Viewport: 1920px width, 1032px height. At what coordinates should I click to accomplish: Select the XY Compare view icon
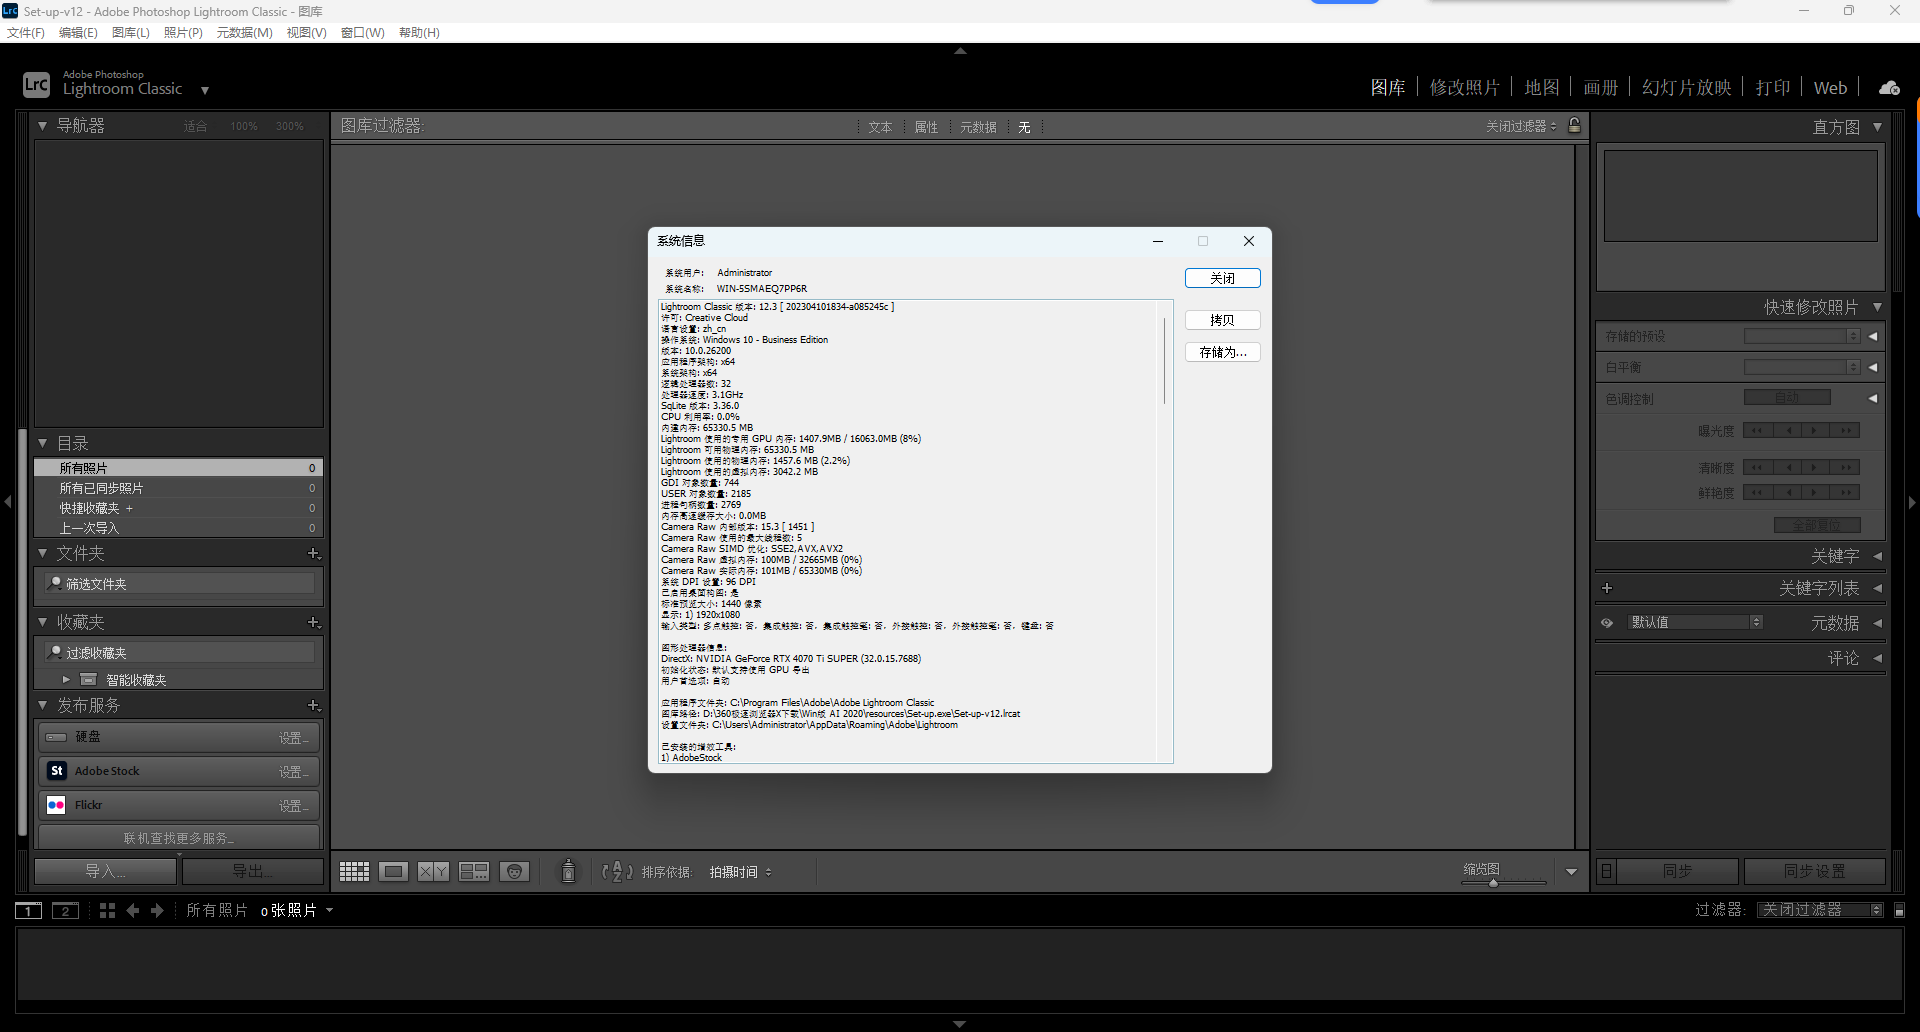[x=433, y=872]
